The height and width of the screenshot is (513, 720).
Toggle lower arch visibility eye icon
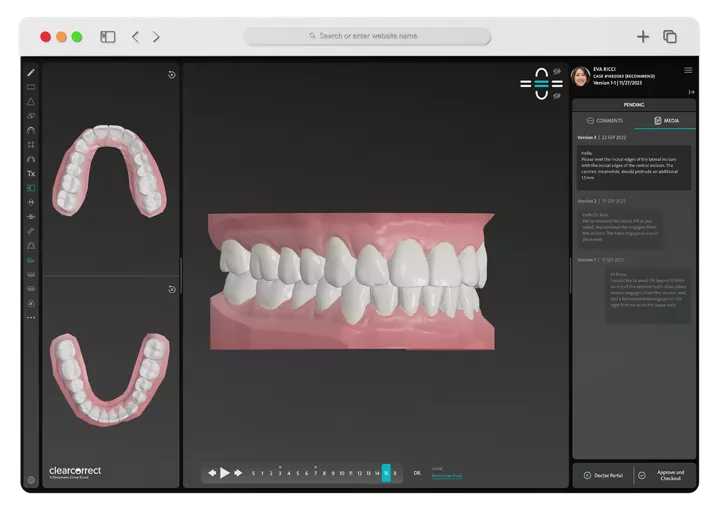(x=556, y=96)
